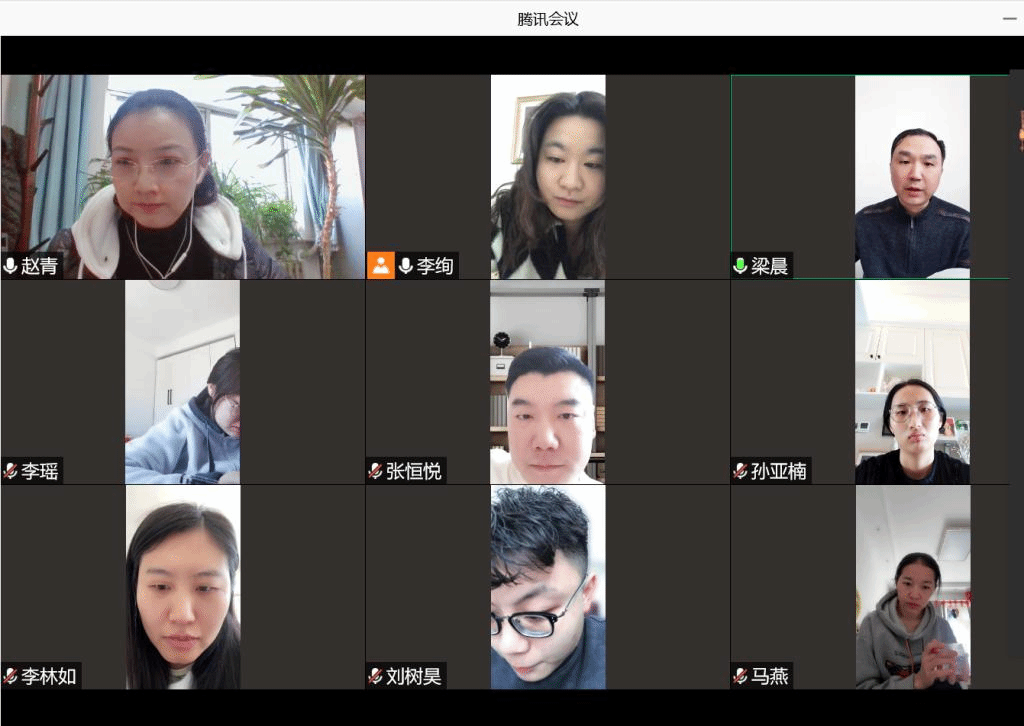The height and width of the screenshot is (726, 1024).
Task: Click the muted microphone icon for 刘树昊
Action: pos(376,676)
